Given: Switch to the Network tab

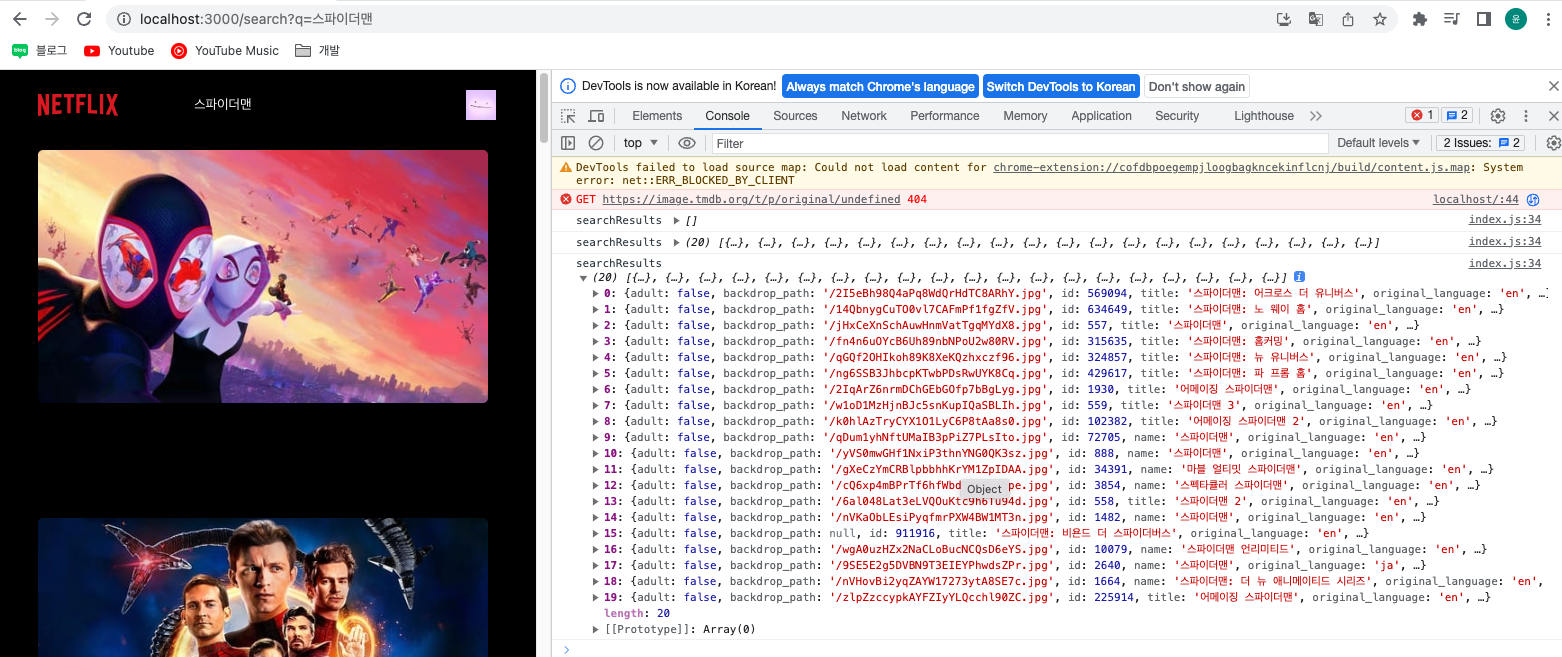Looking at the screenshot, I should click(864, 116).
